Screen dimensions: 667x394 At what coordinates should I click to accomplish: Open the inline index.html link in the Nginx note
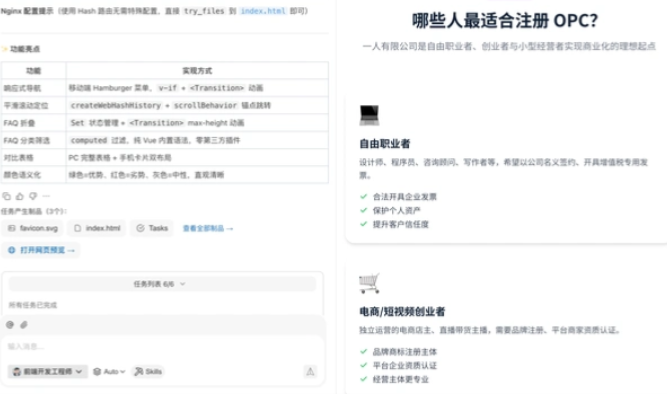[263, 11]
